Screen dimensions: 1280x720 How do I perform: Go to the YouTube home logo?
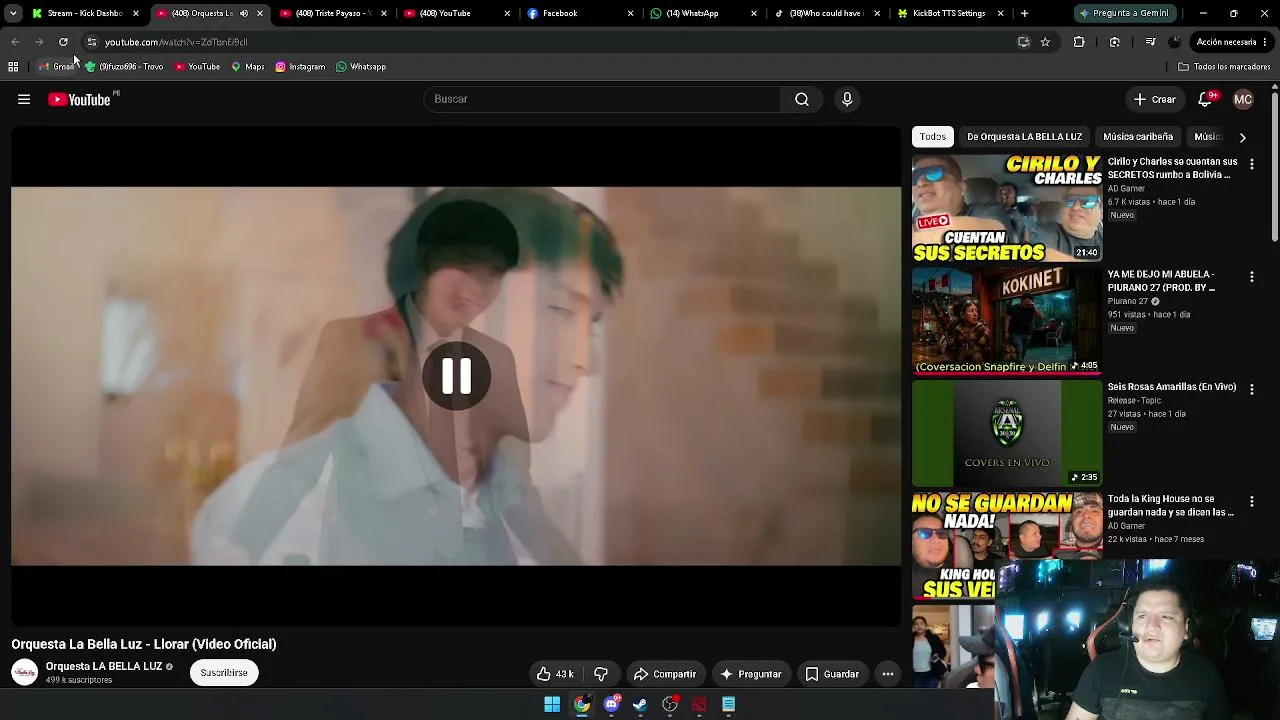click(x=80, y=99)
